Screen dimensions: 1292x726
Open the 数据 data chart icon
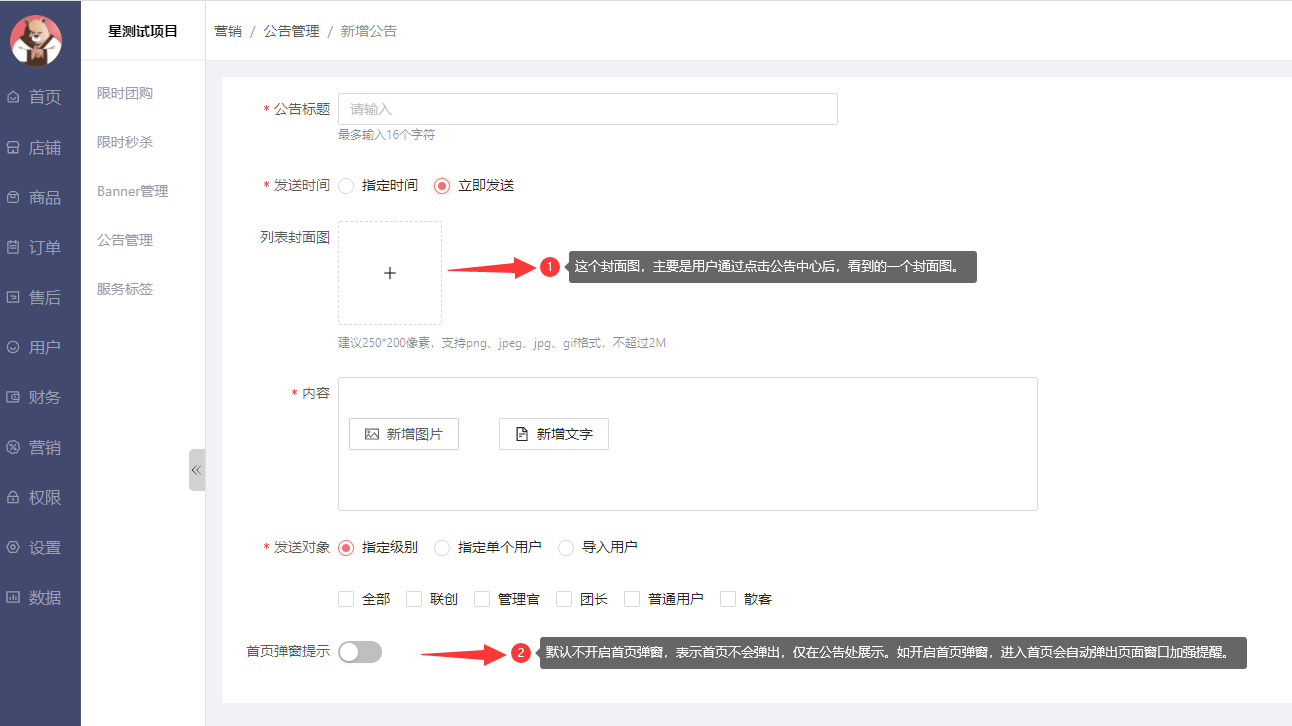tap(14, 597)
